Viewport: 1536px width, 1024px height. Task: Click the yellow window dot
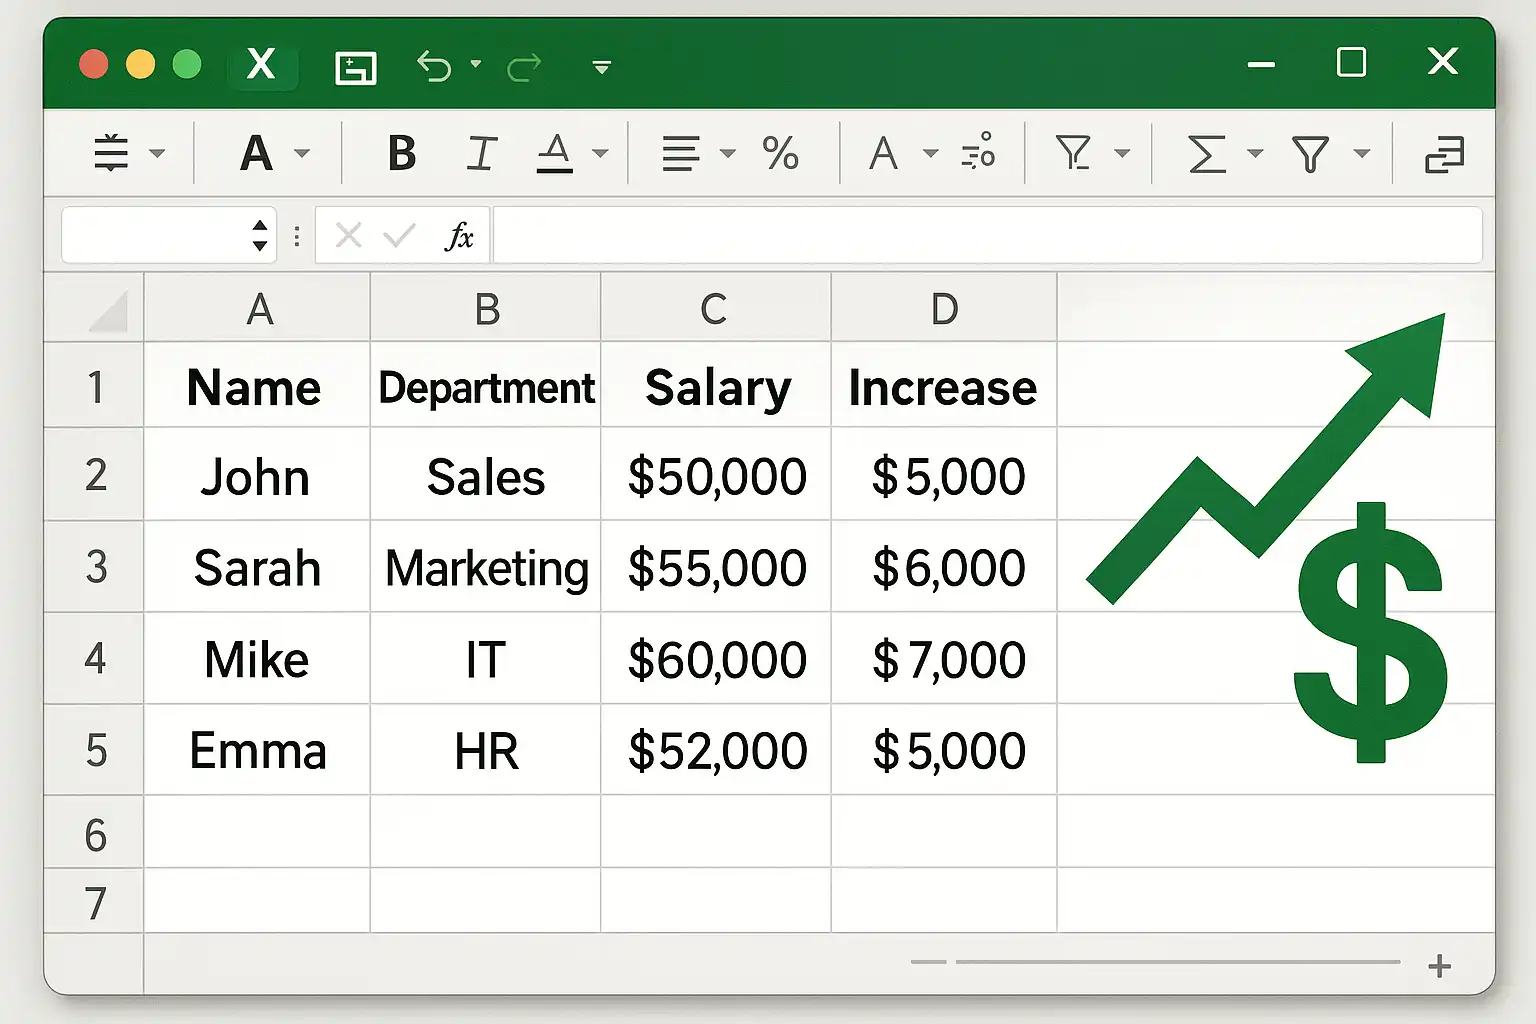coord(140,65)
